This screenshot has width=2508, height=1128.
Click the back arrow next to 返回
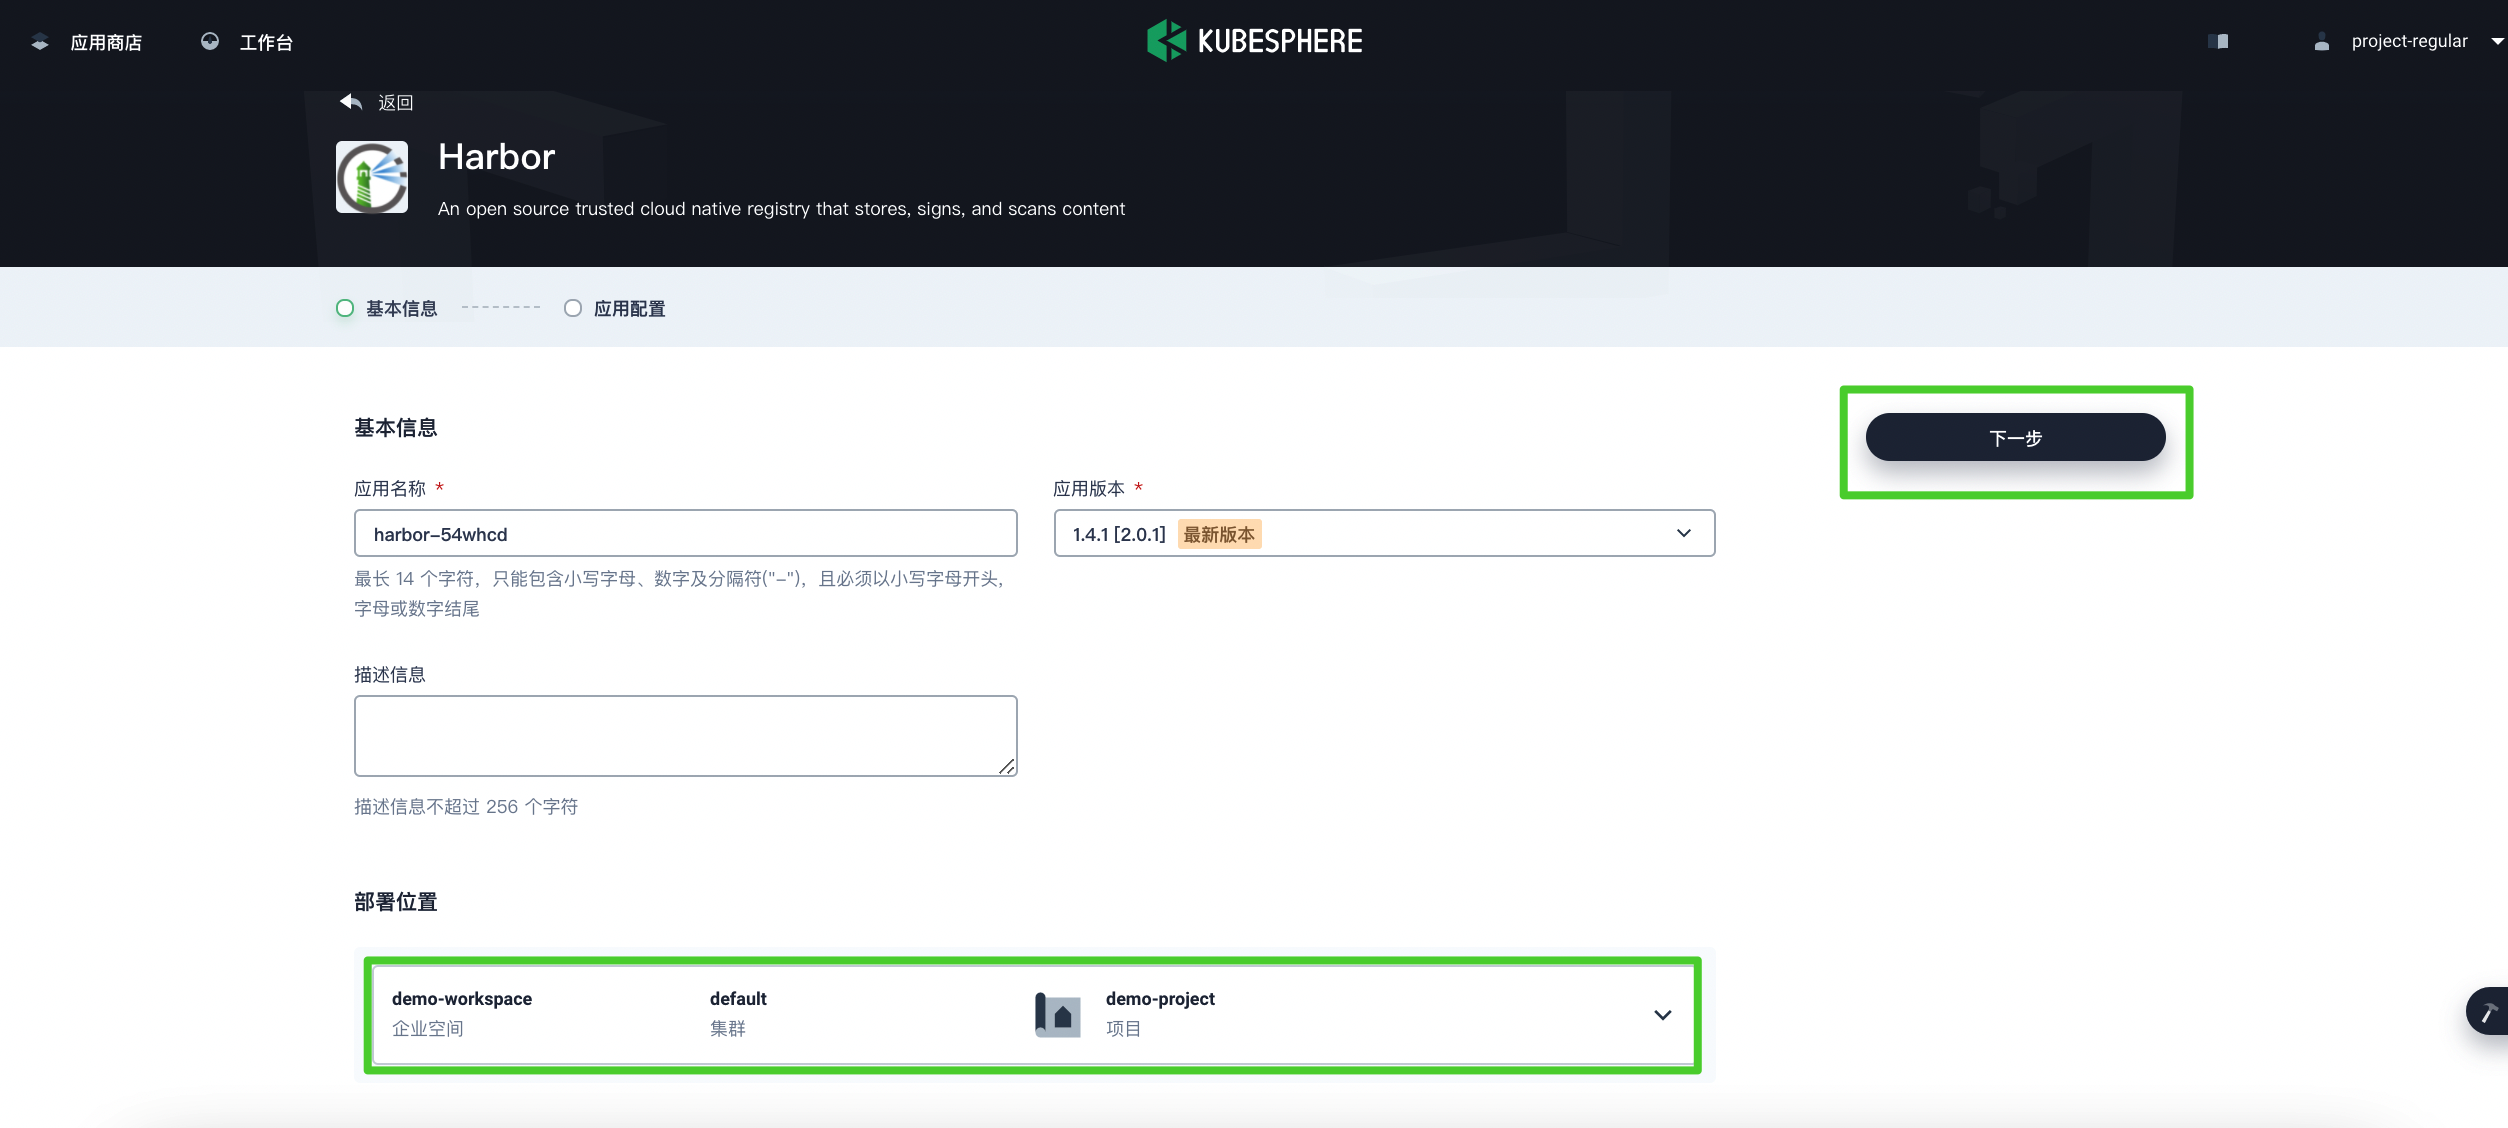(349, 101)
